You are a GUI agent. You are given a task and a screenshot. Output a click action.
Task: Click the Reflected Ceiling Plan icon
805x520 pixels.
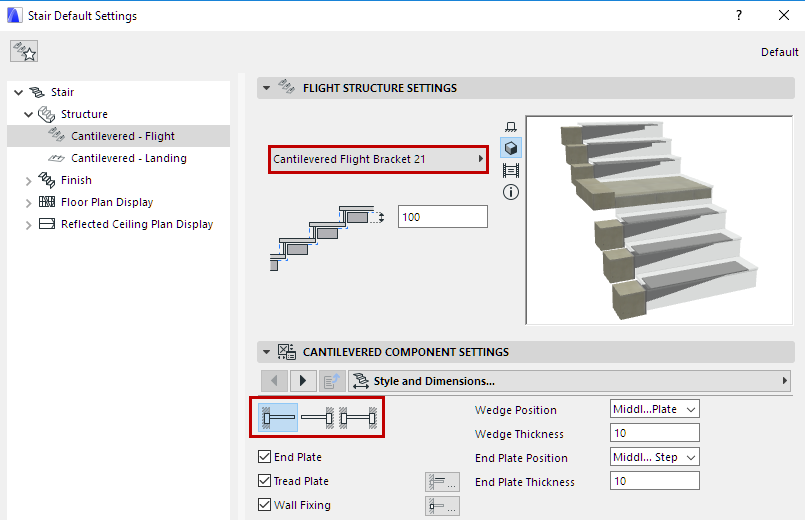coord(47,224)
